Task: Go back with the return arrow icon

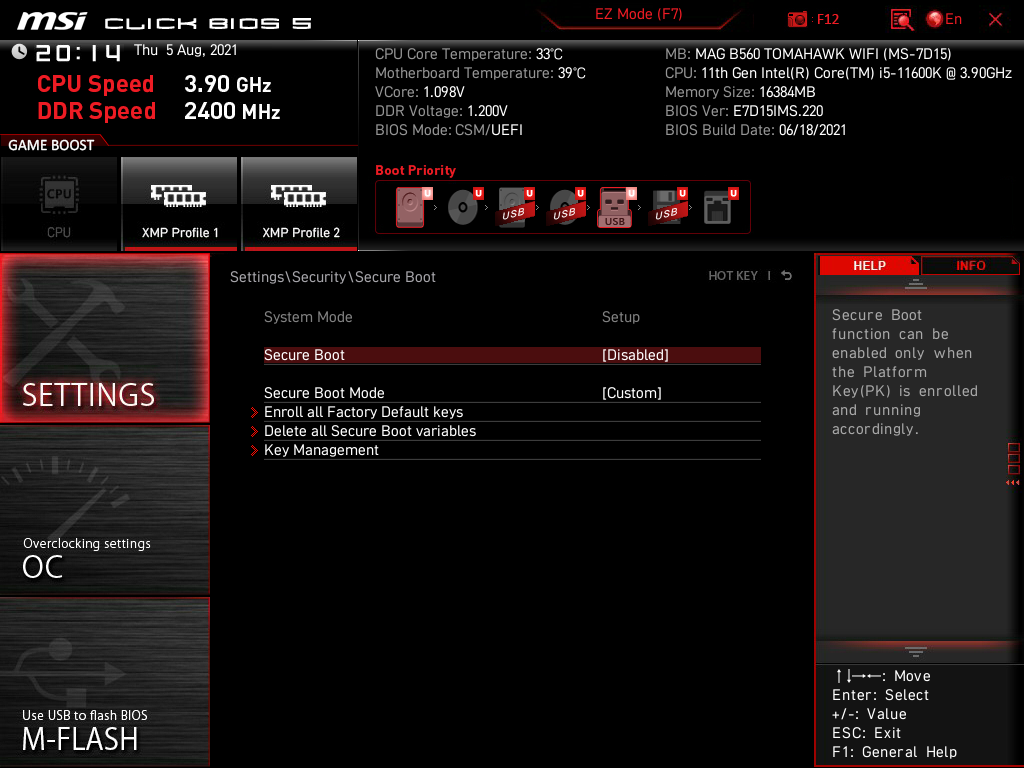Action: [787, 276]
